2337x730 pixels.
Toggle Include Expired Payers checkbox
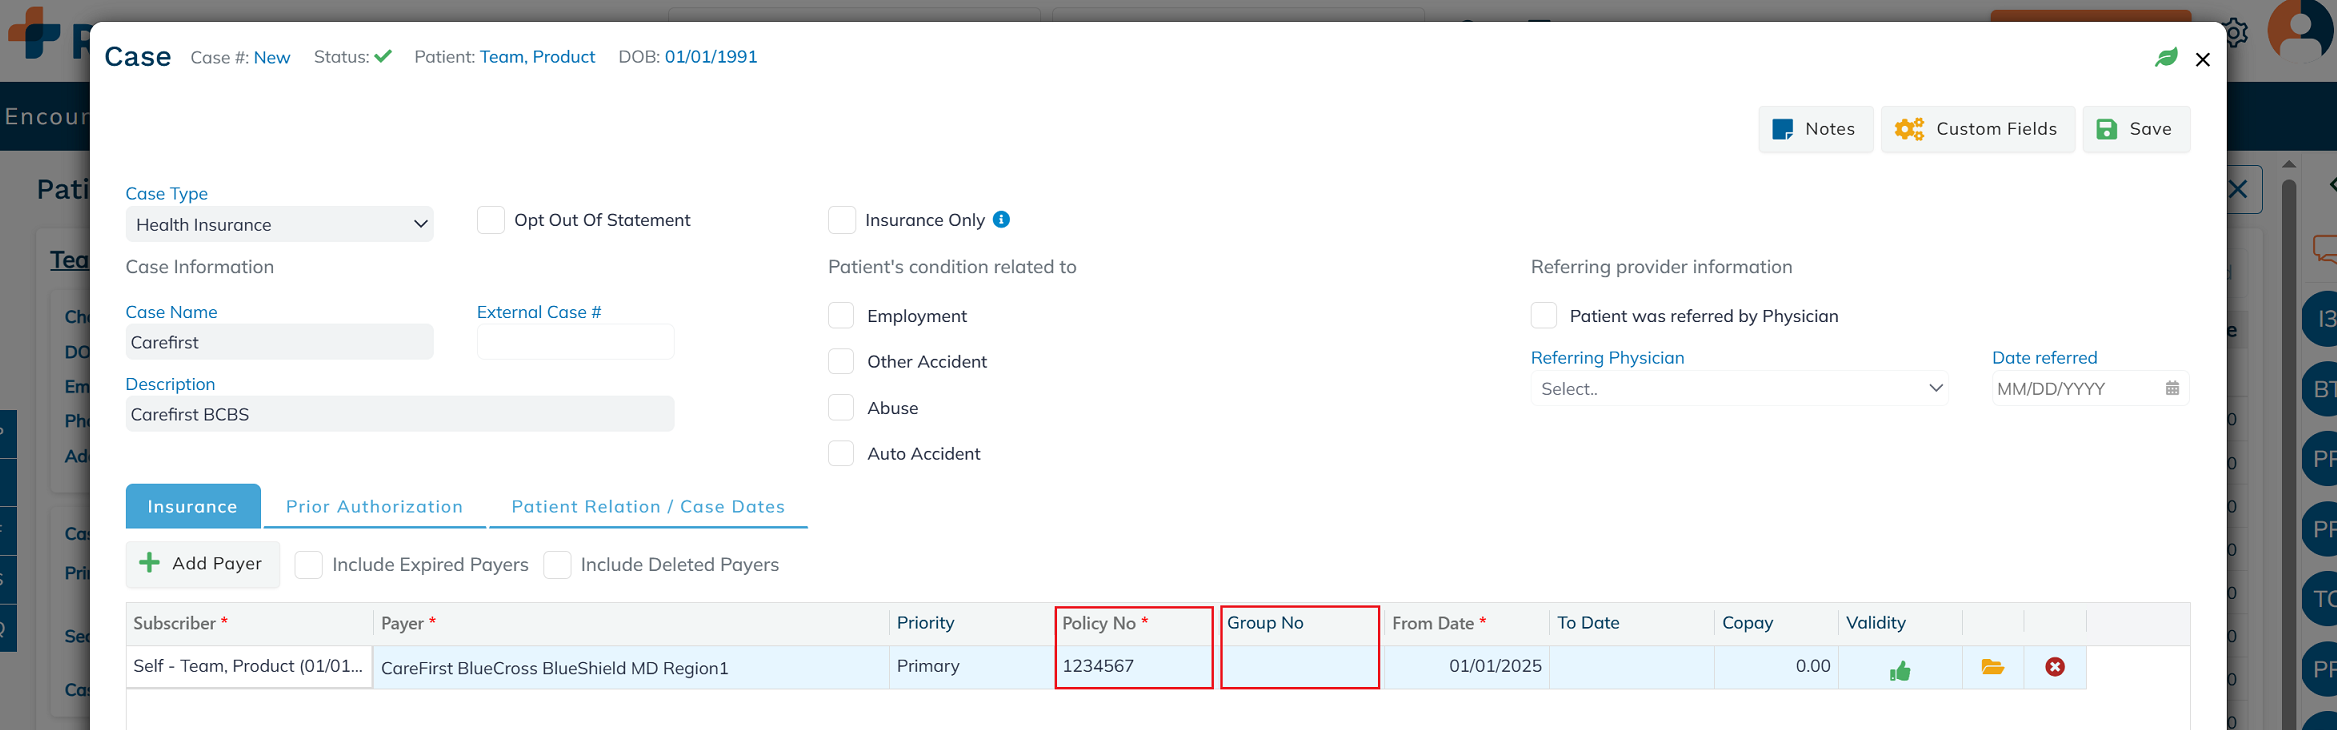[309, 565]
